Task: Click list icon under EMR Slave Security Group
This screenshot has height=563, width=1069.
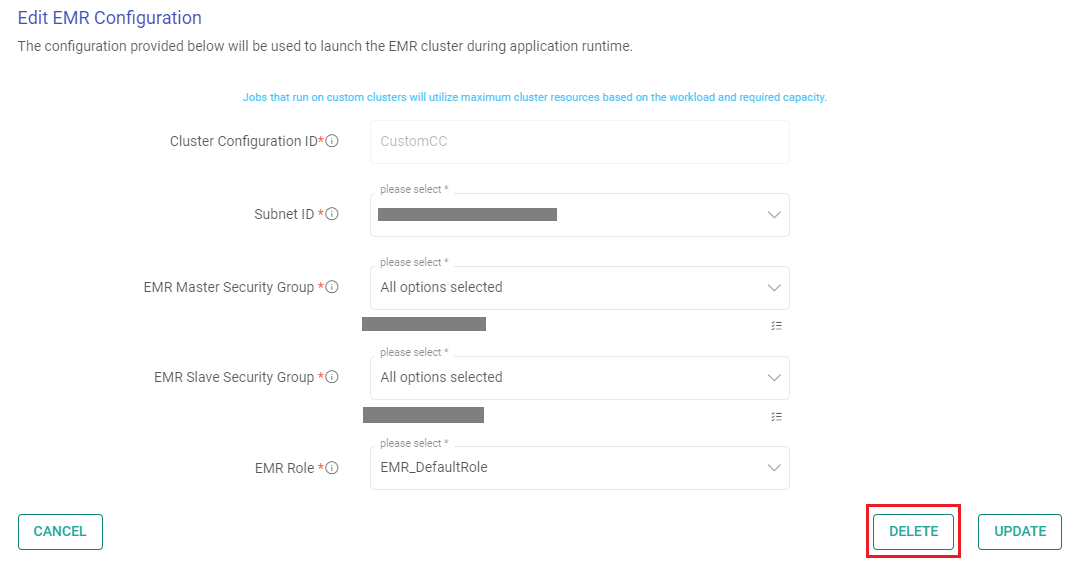Action: (x=776, y=416)
